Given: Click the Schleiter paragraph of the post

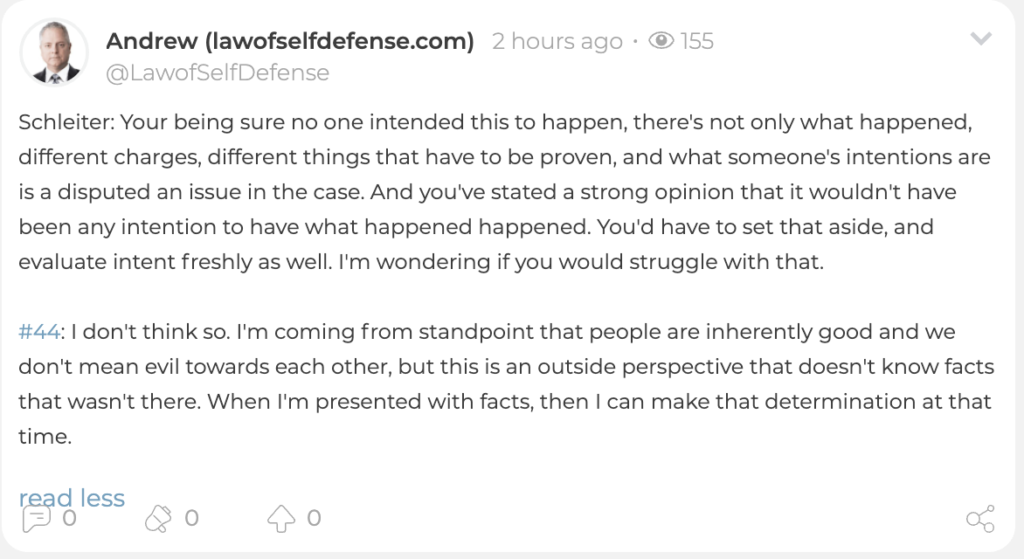Looking at the screenshot, I should tap(504, 192).
